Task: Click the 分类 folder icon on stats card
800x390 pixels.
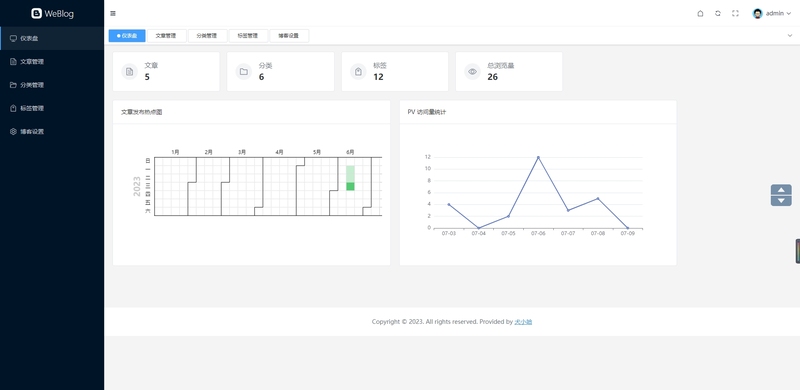Action: pyautogui.click(x=244, y=71)
